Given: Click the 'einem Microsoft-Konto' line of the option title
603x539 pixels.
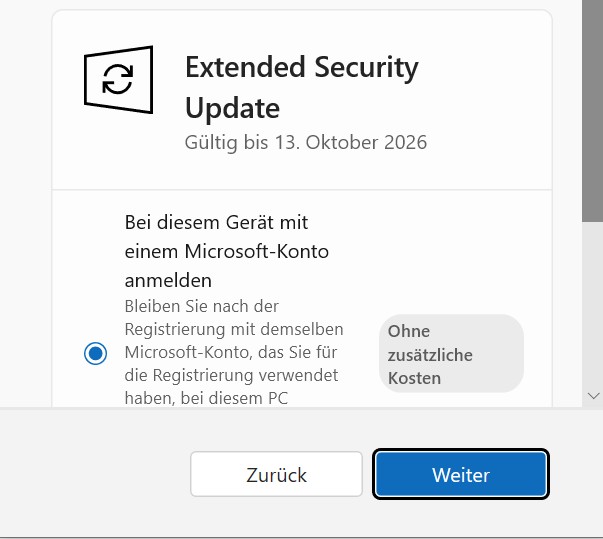Looking at the screenshot, I should point(226,250).
